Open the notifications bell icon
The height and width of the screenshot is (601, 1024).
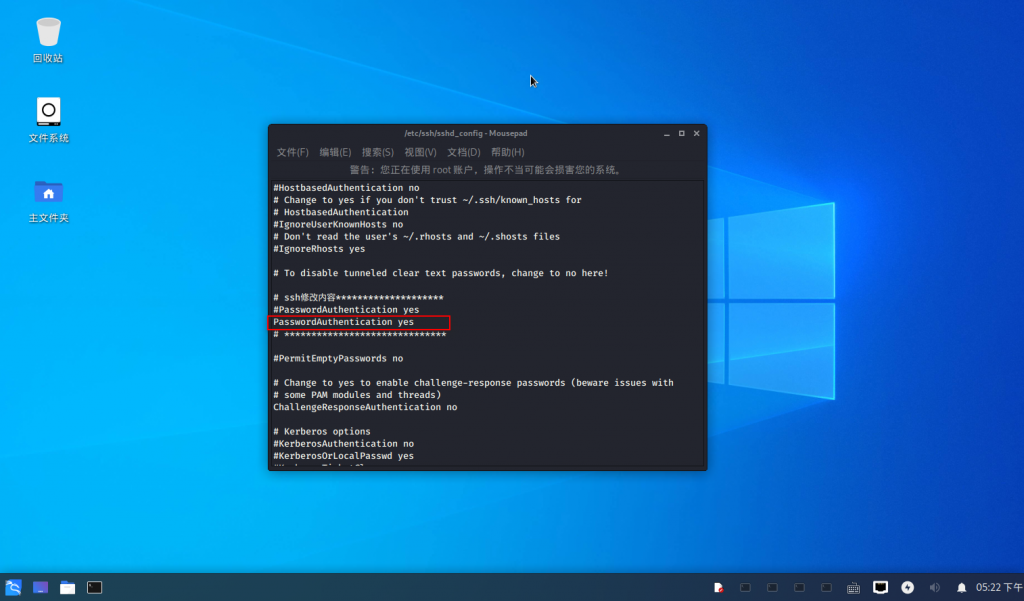coord(961,588)
